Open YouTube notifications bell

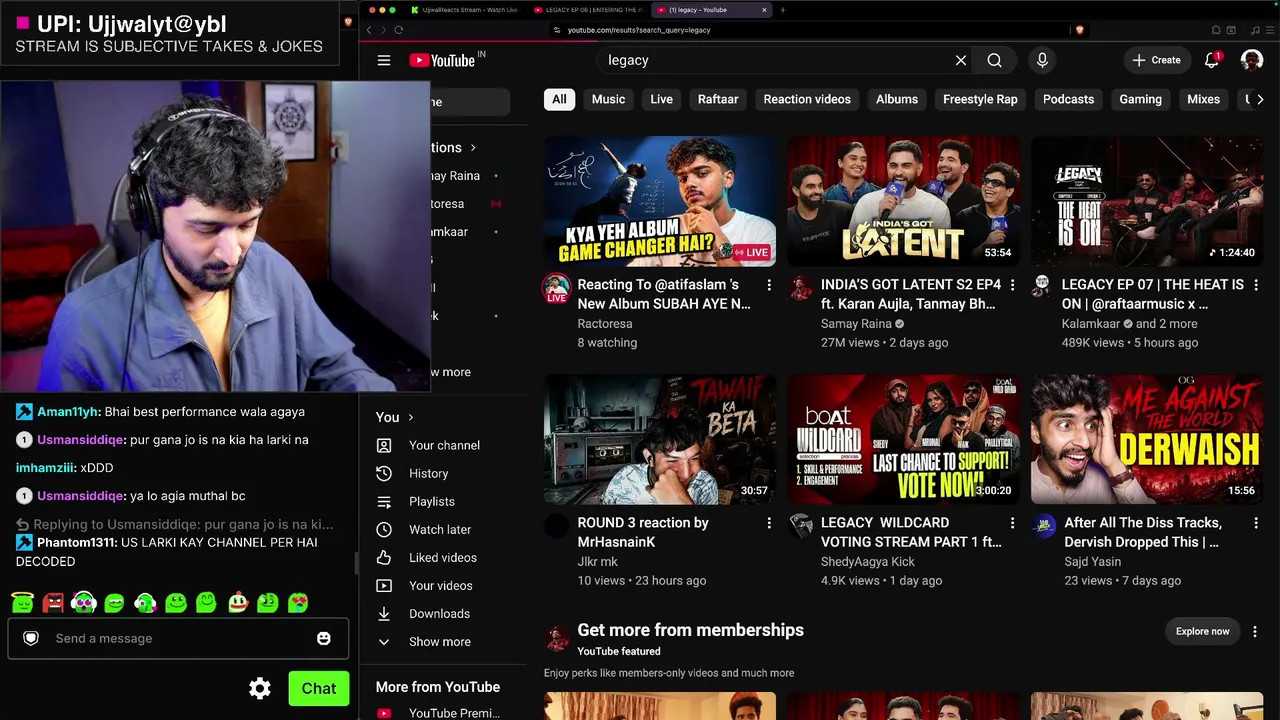point(1212,60)
